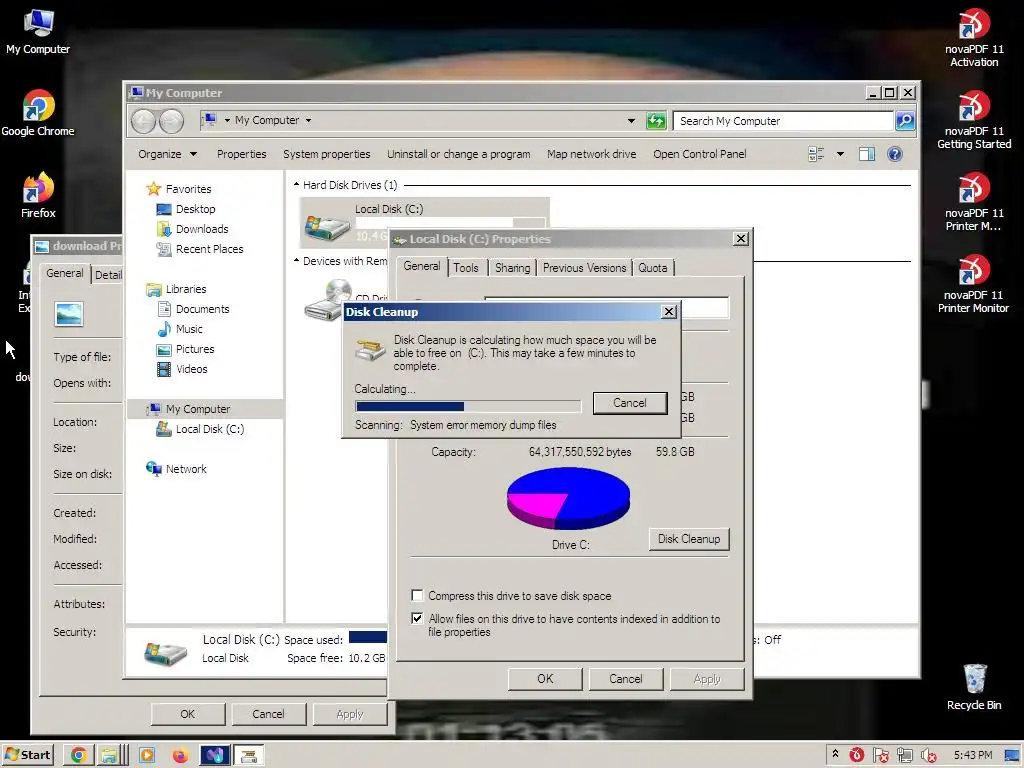Open novaPDF 11 Printer M... shortcut
This screenshot has width=1024, height=768.
pyautogui.click(x=974, y=202)
